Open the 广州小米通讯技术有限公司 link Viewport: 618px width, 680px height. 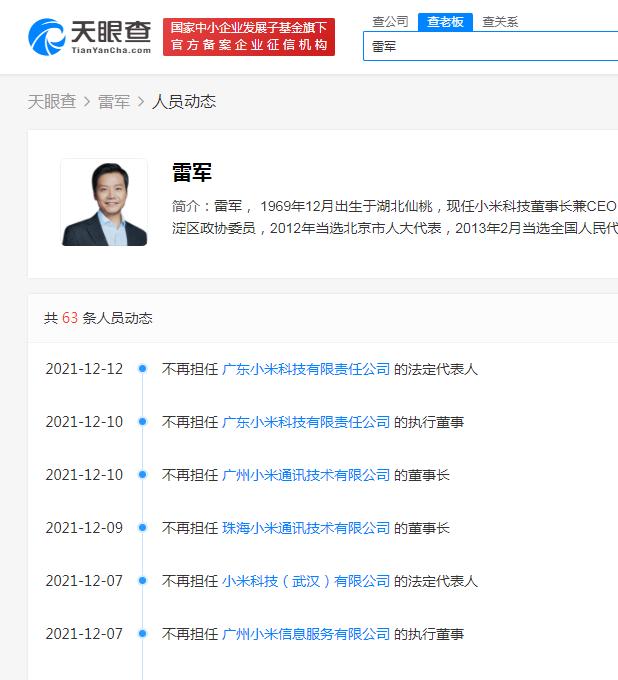click(x=306, y=475)
